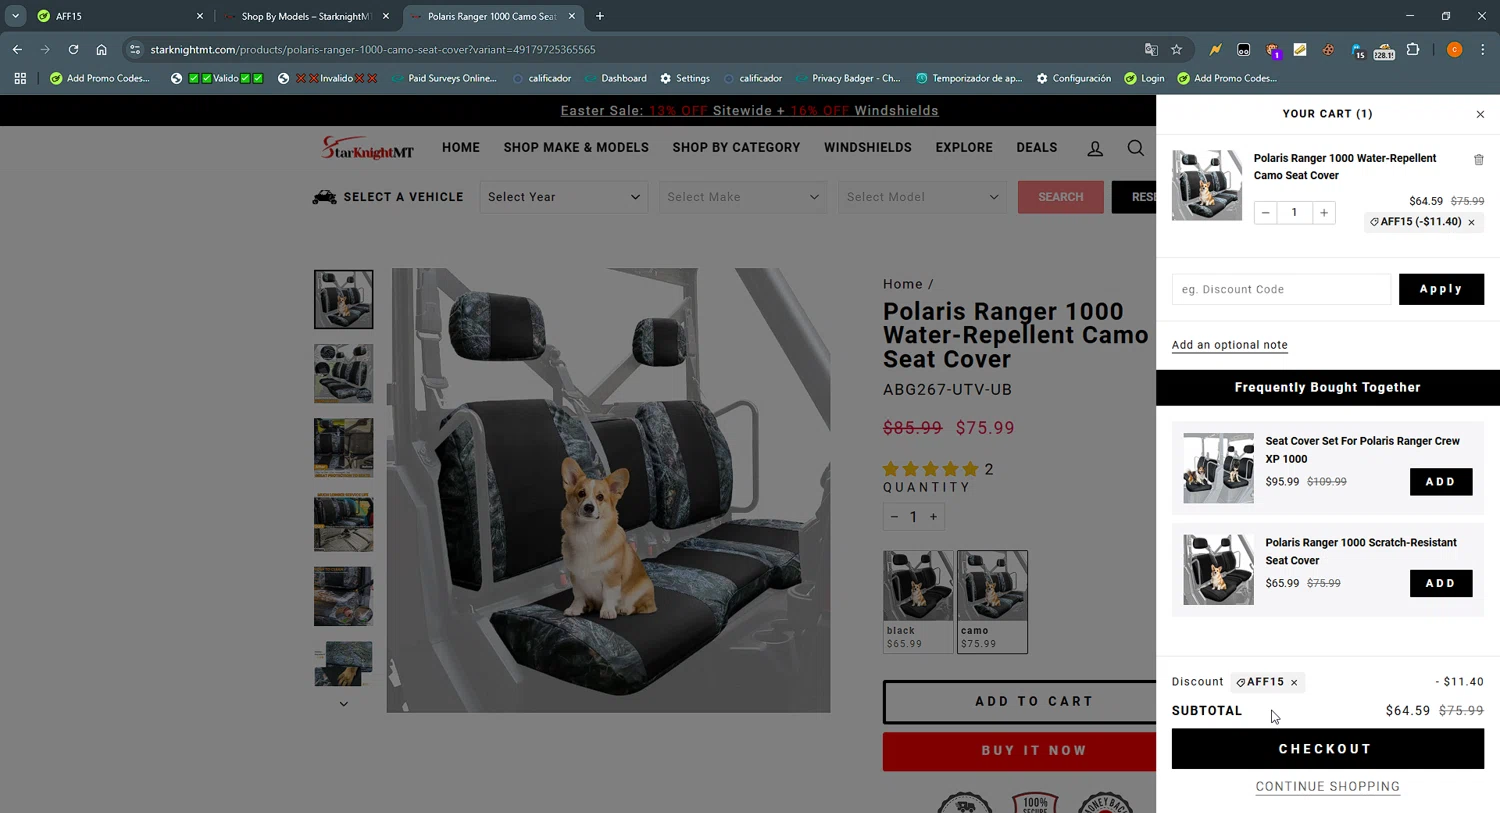This screenshot has width=1500, height=813.
Task: Open SHOP BY CATEGORY menu
Action: coord(736,148)
